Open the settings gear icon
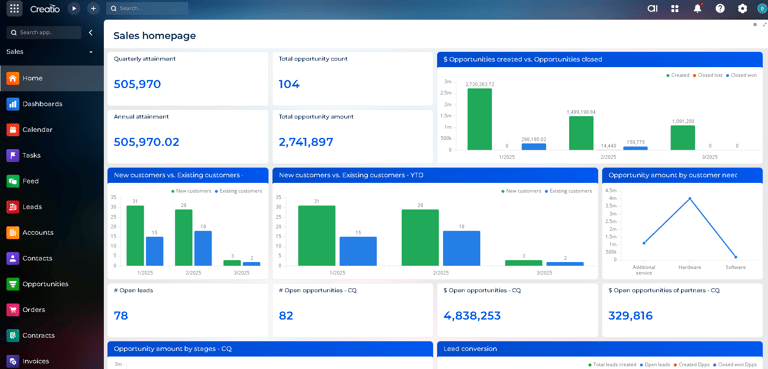 pyautogui.click(x=743, y=8)
